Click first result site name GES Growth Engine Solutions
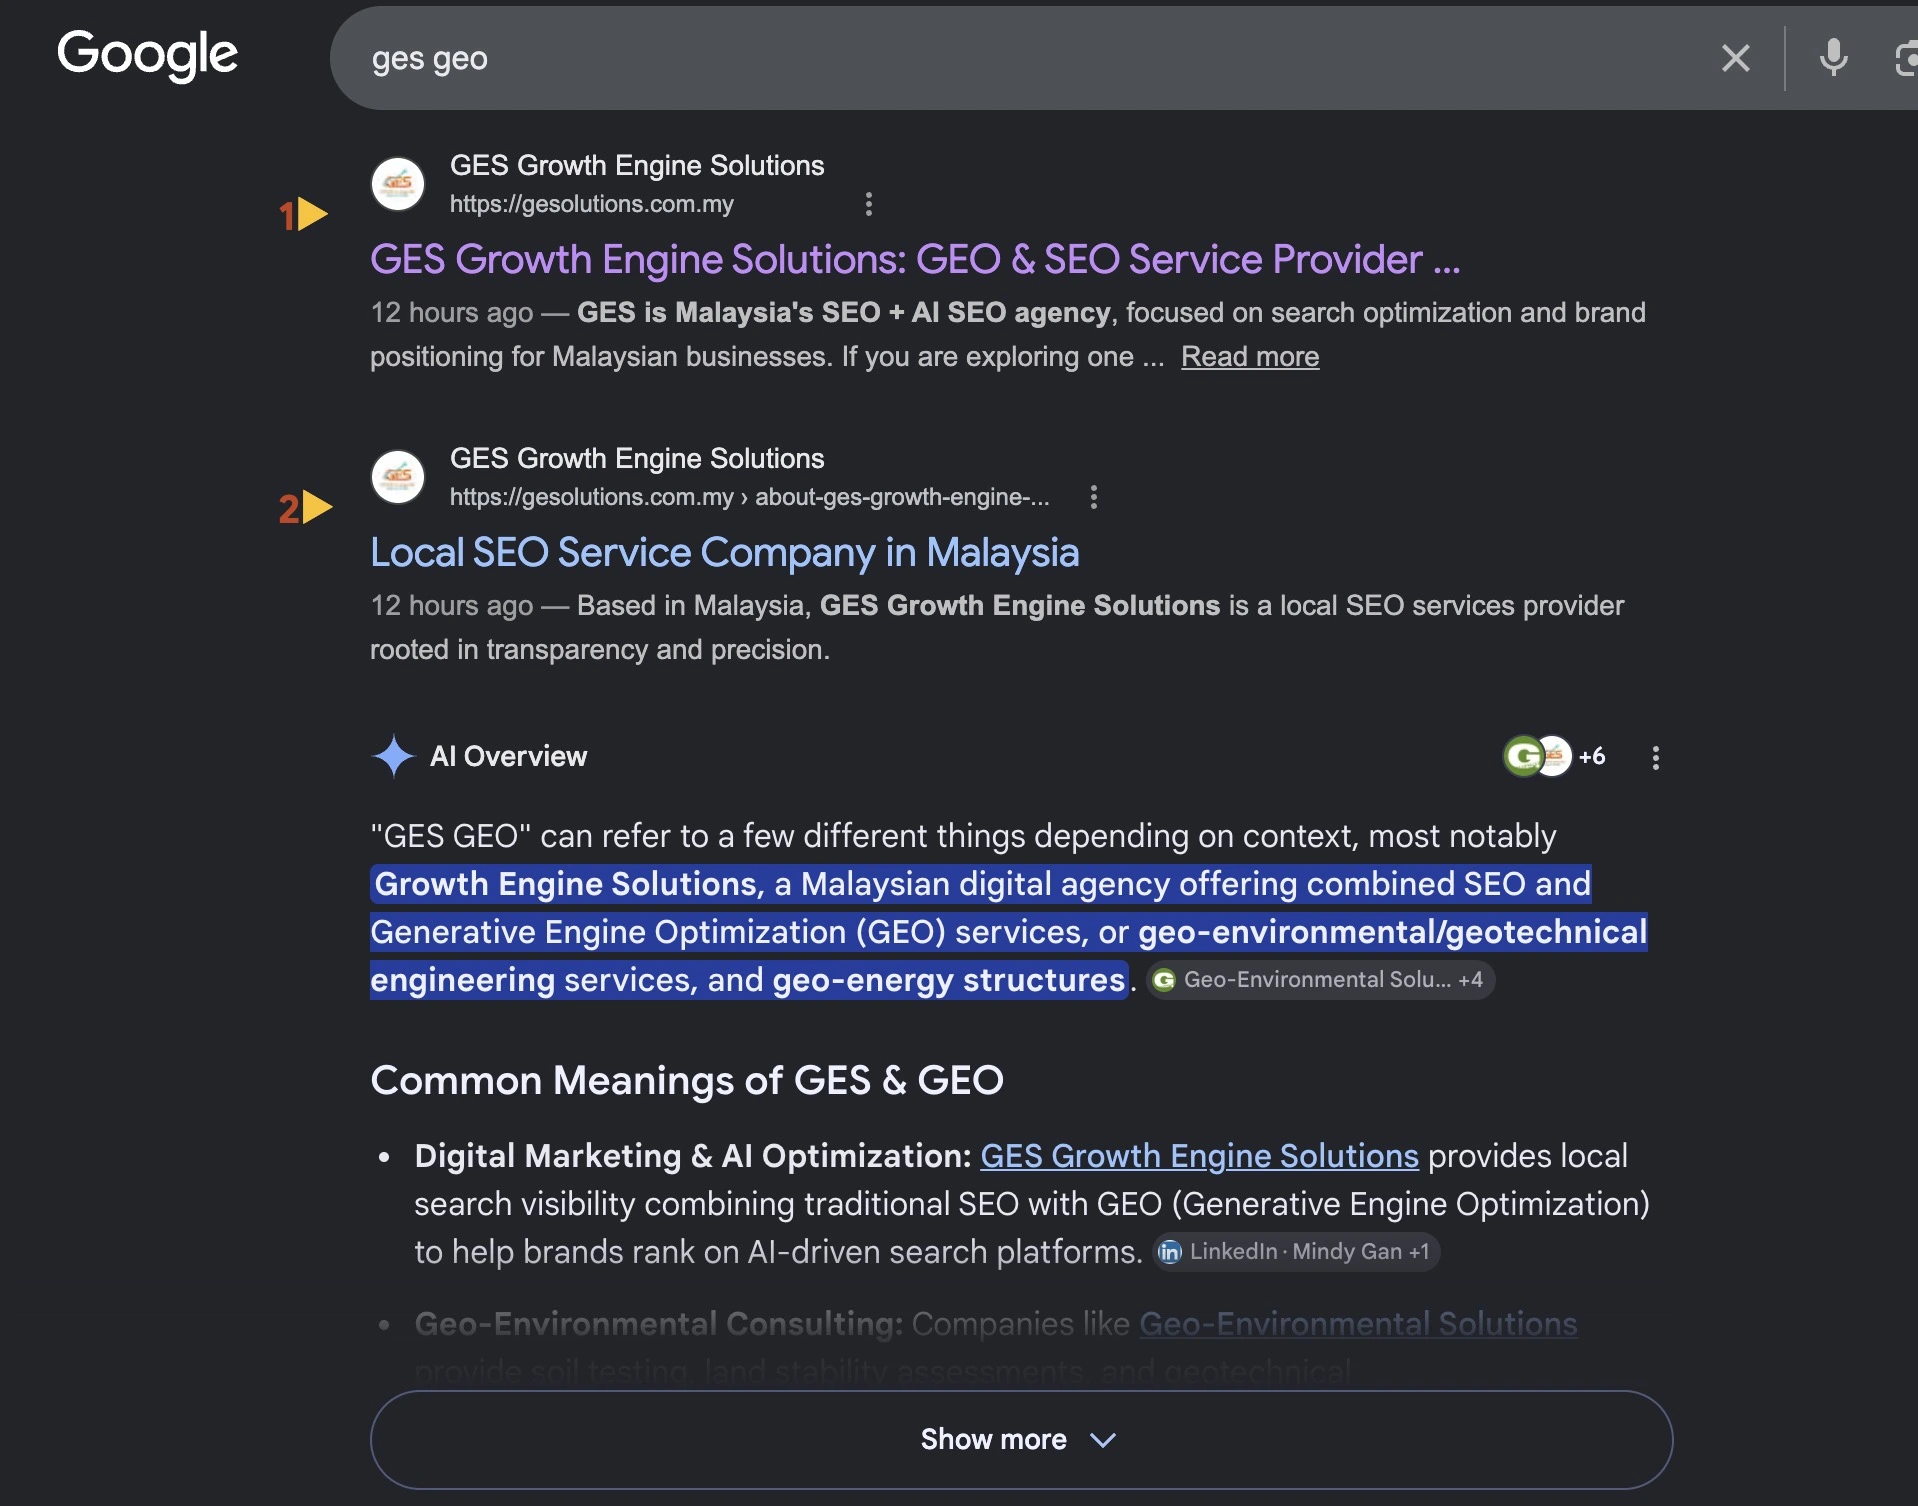The width and height of the screenshot is (1918, 1506). (637, 165)
